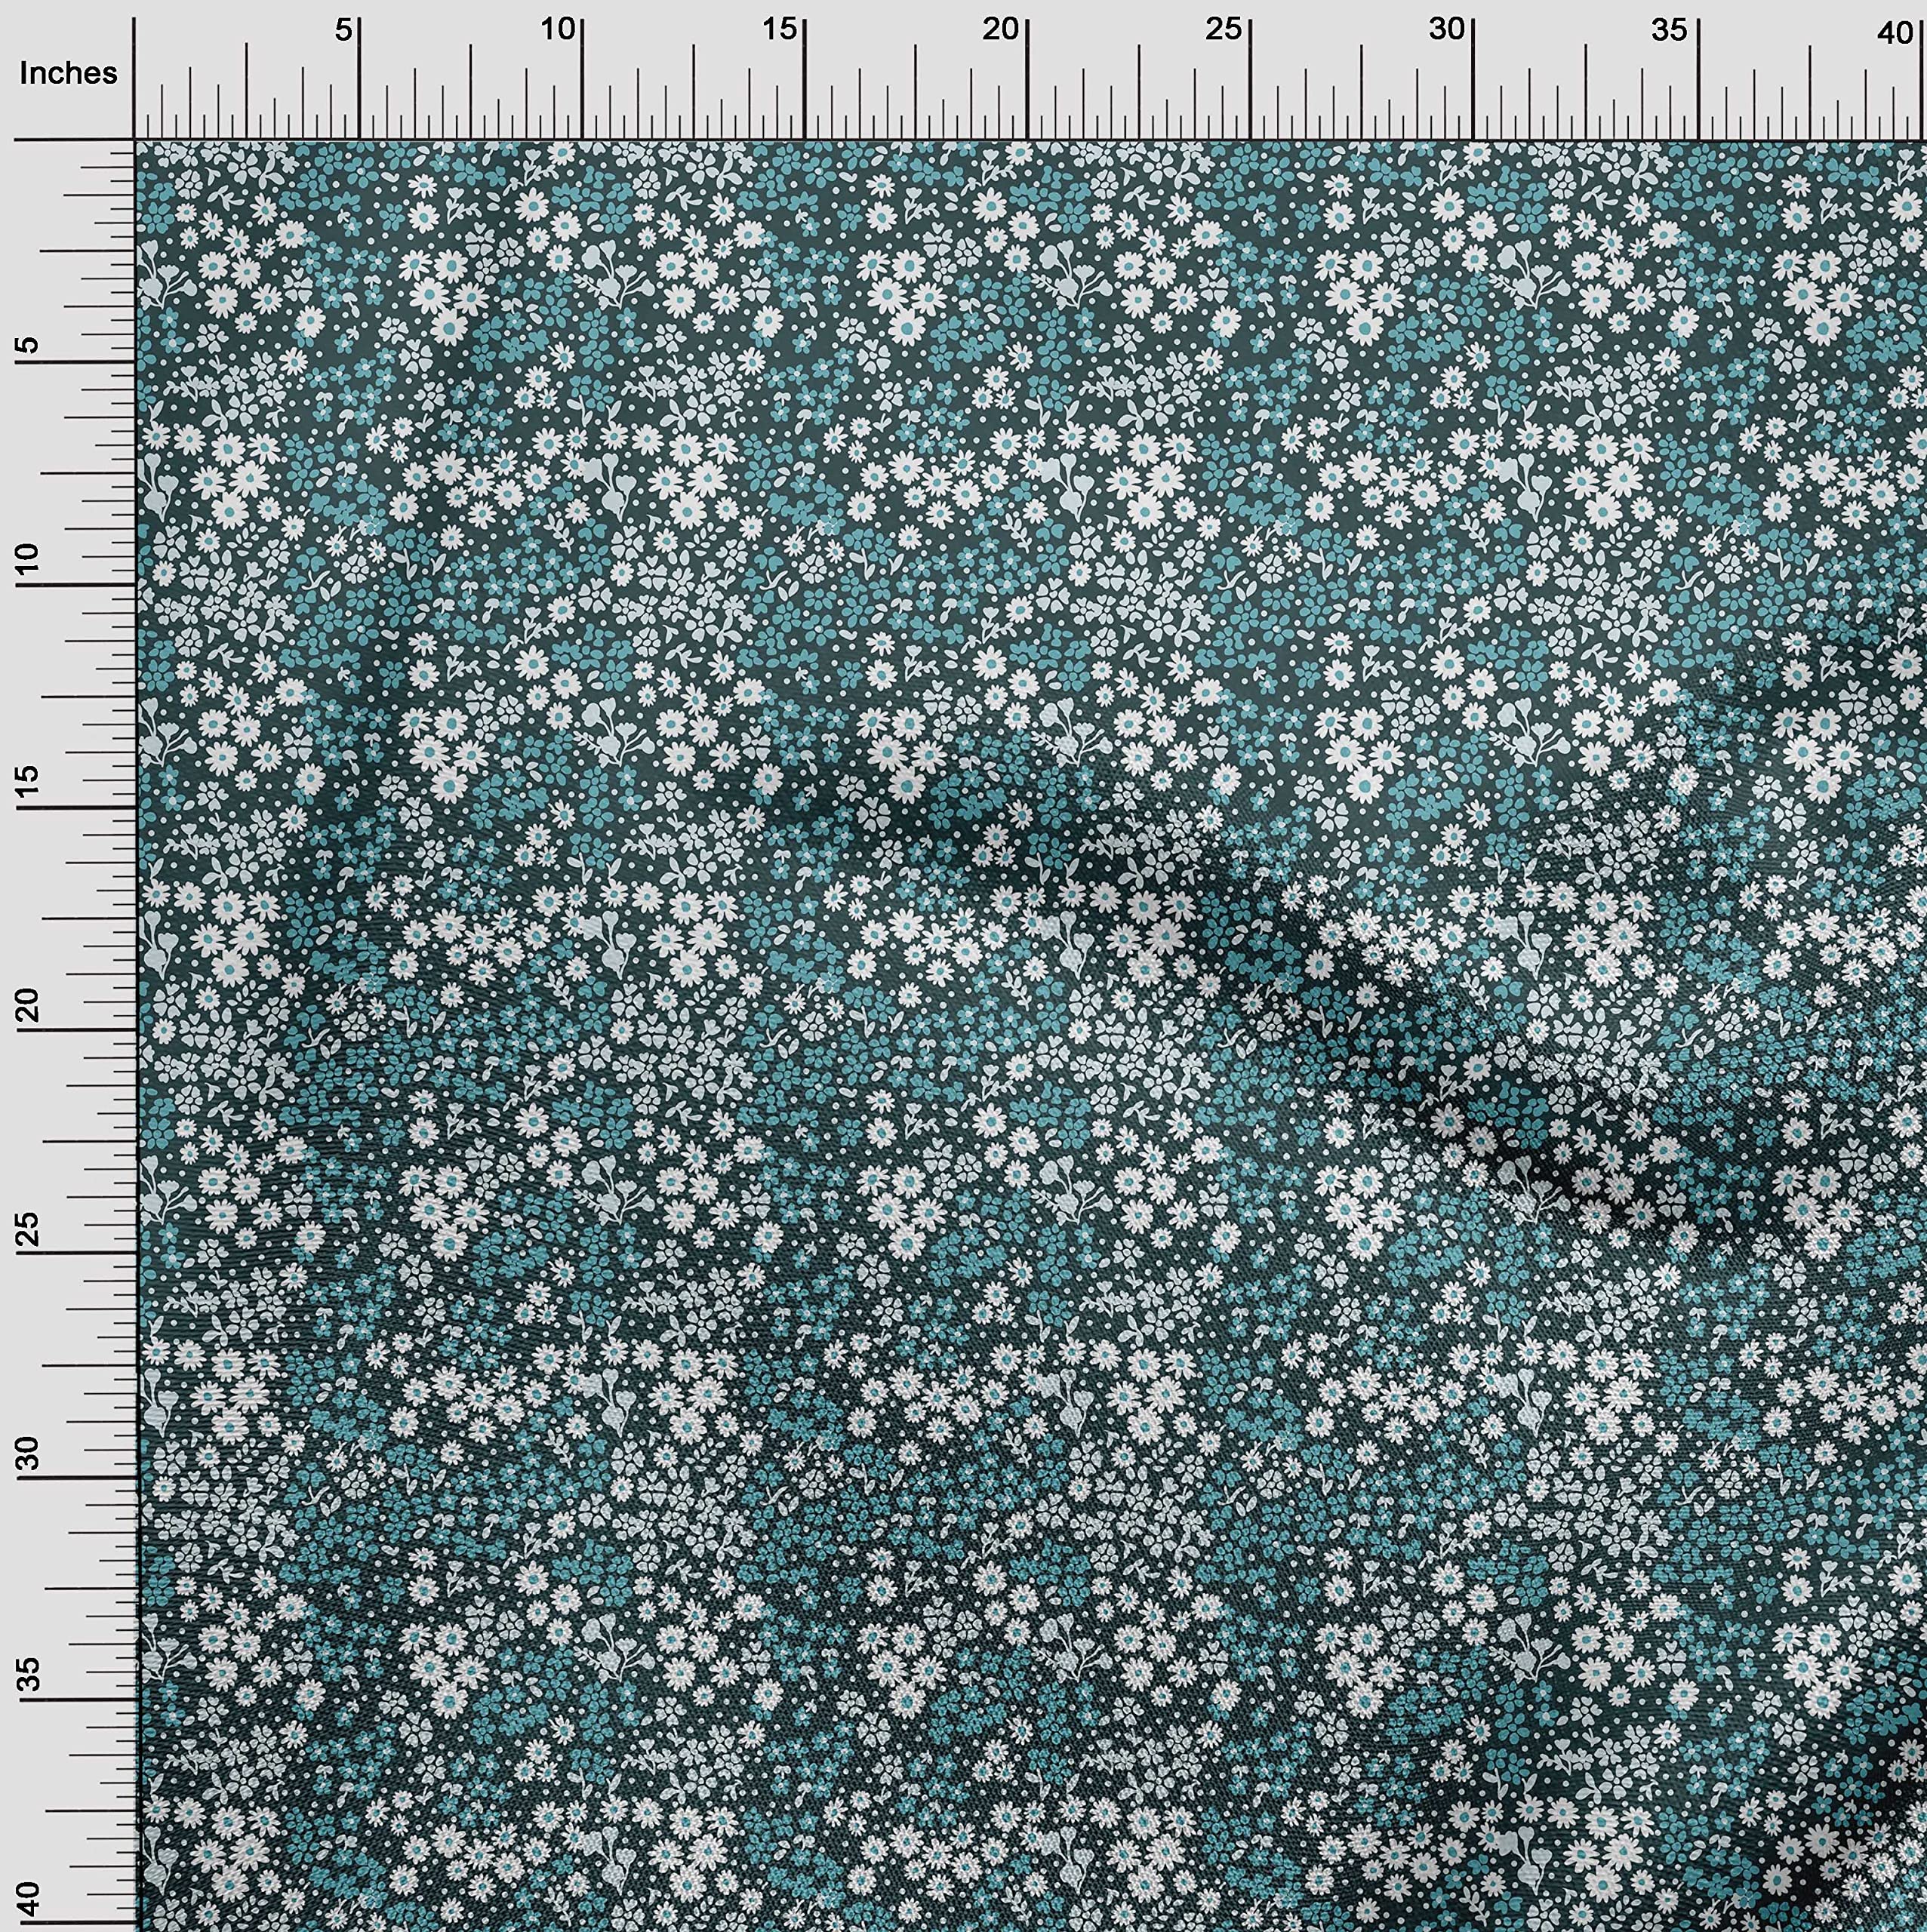Screen dimensions: 1927x1932
Task: Click the 25 mark on the top ruler
Action: [x=1224, y=30]
